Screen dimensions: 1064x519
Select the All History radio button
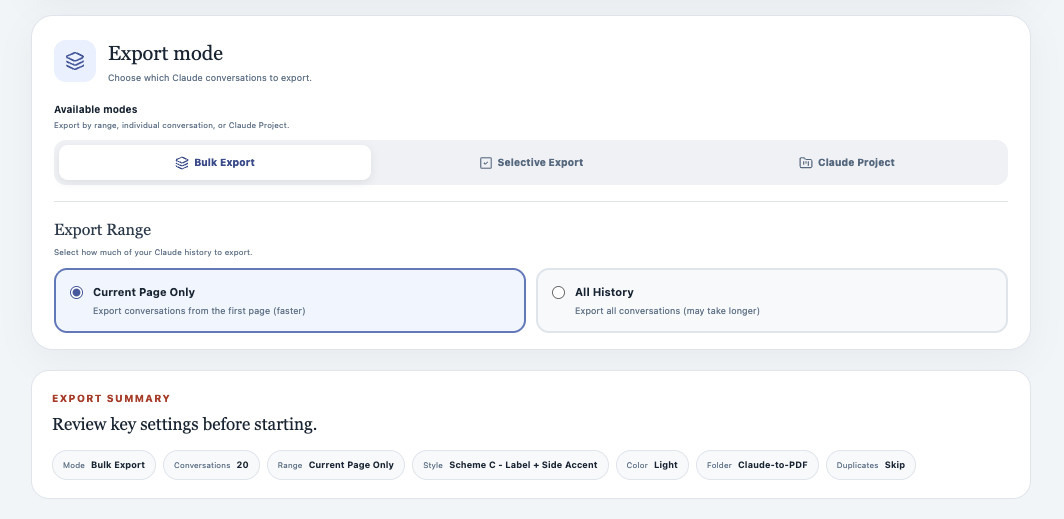558,292
